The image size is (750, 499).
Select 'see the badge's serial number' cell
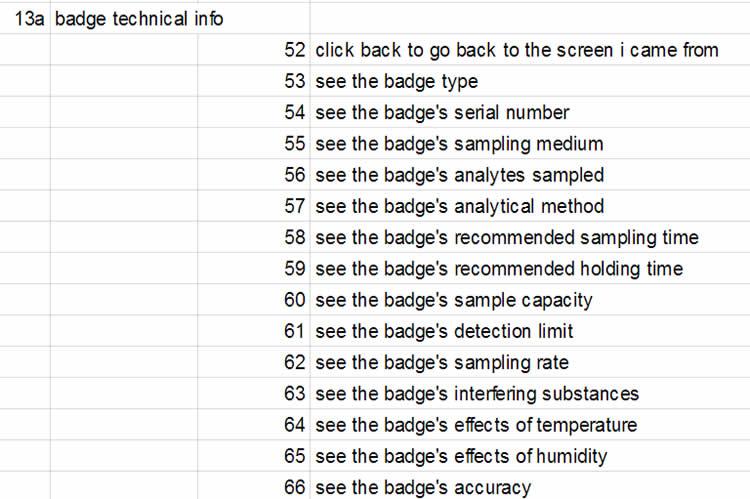pos(441,113)
